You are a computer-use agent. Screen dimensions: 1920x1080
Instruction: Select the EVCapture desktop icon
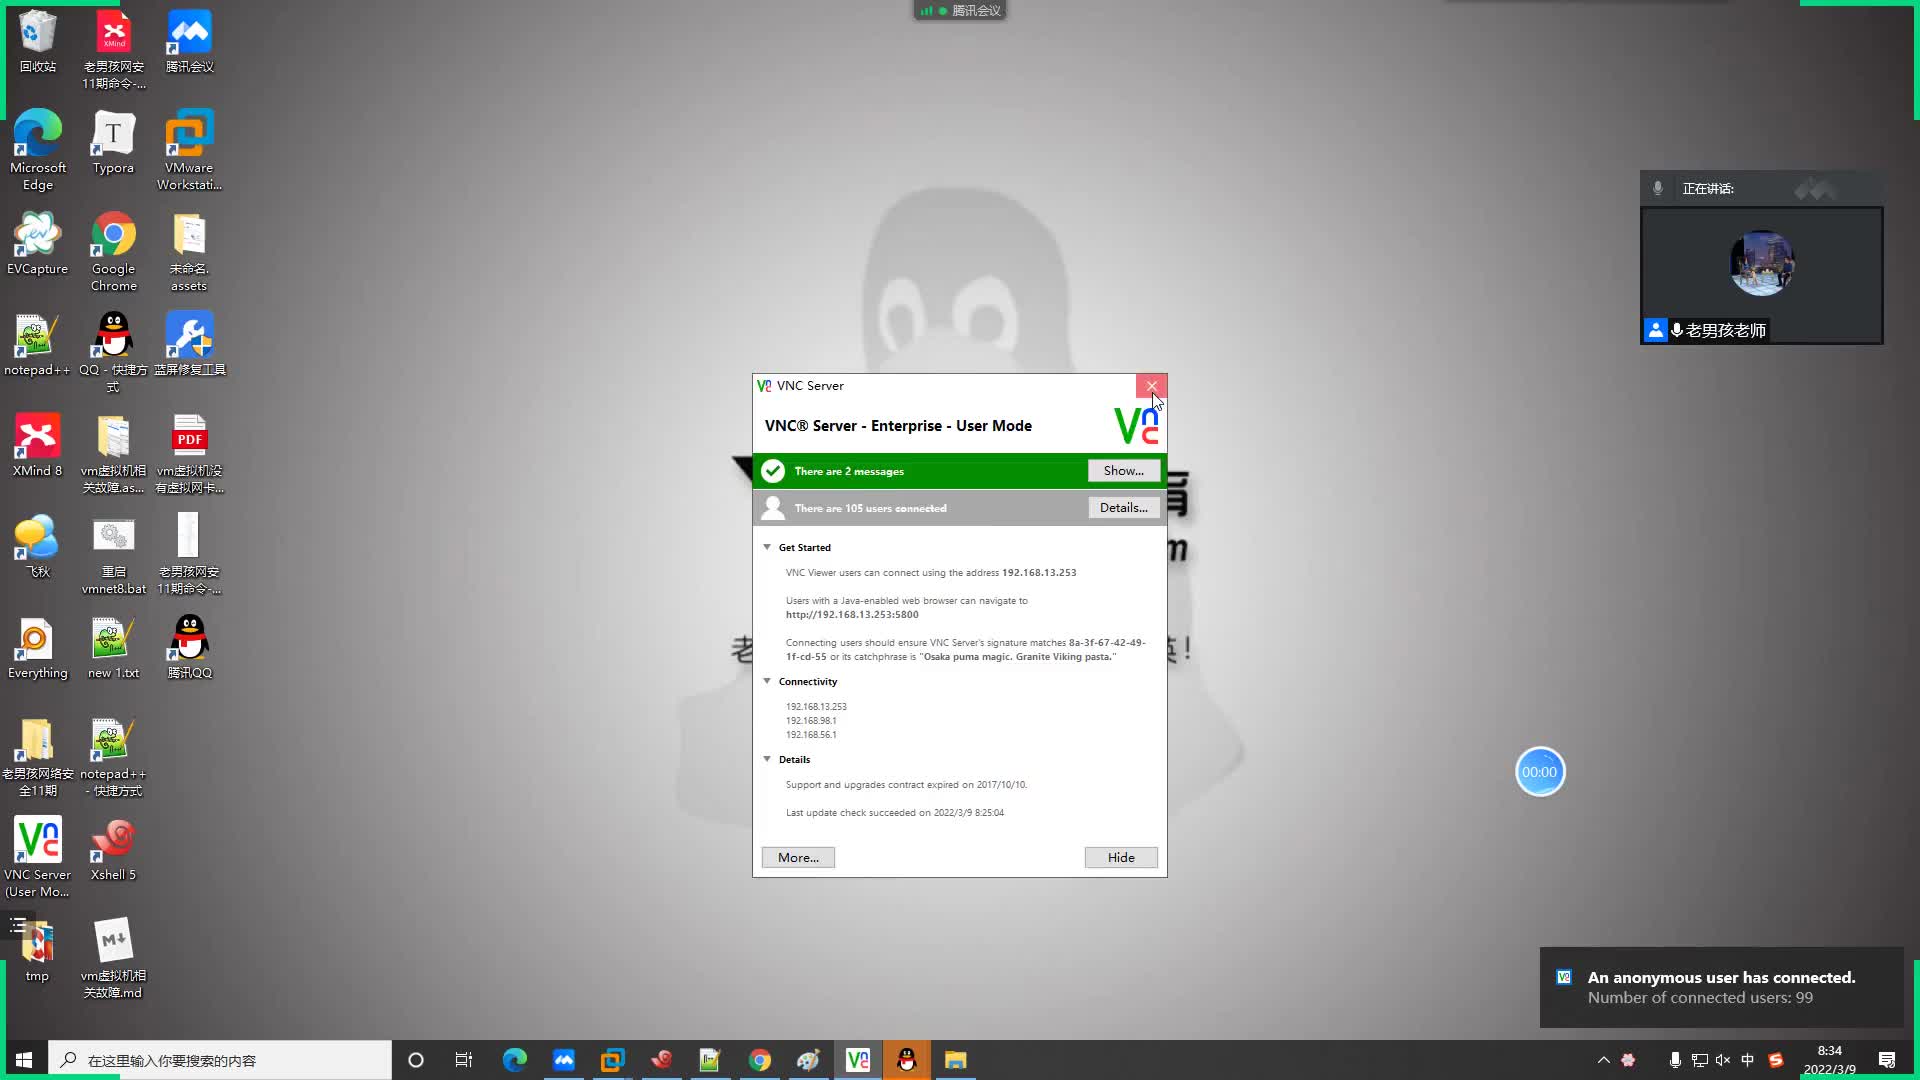(x=38, y=243)
